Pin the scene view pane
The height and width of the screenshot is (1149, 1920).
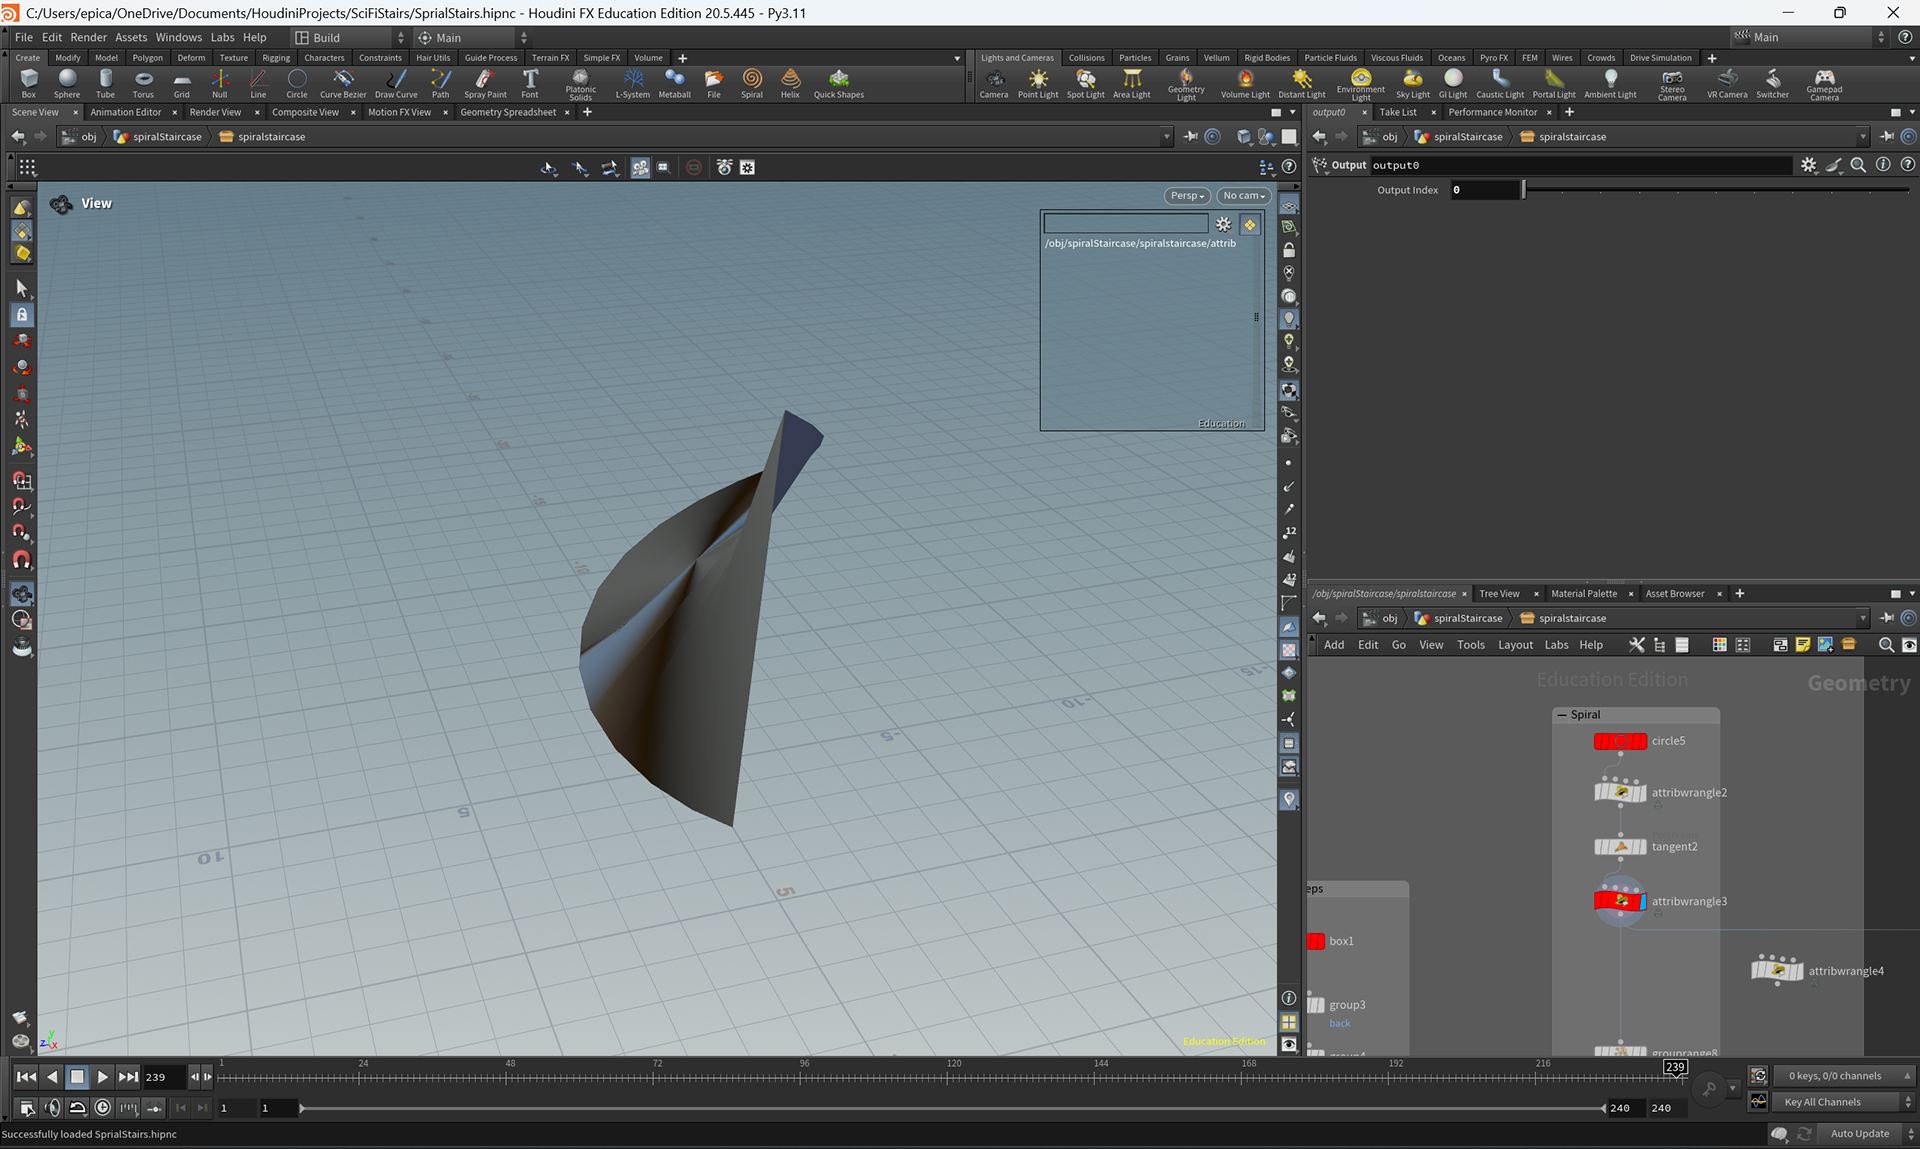(1190, 137)
